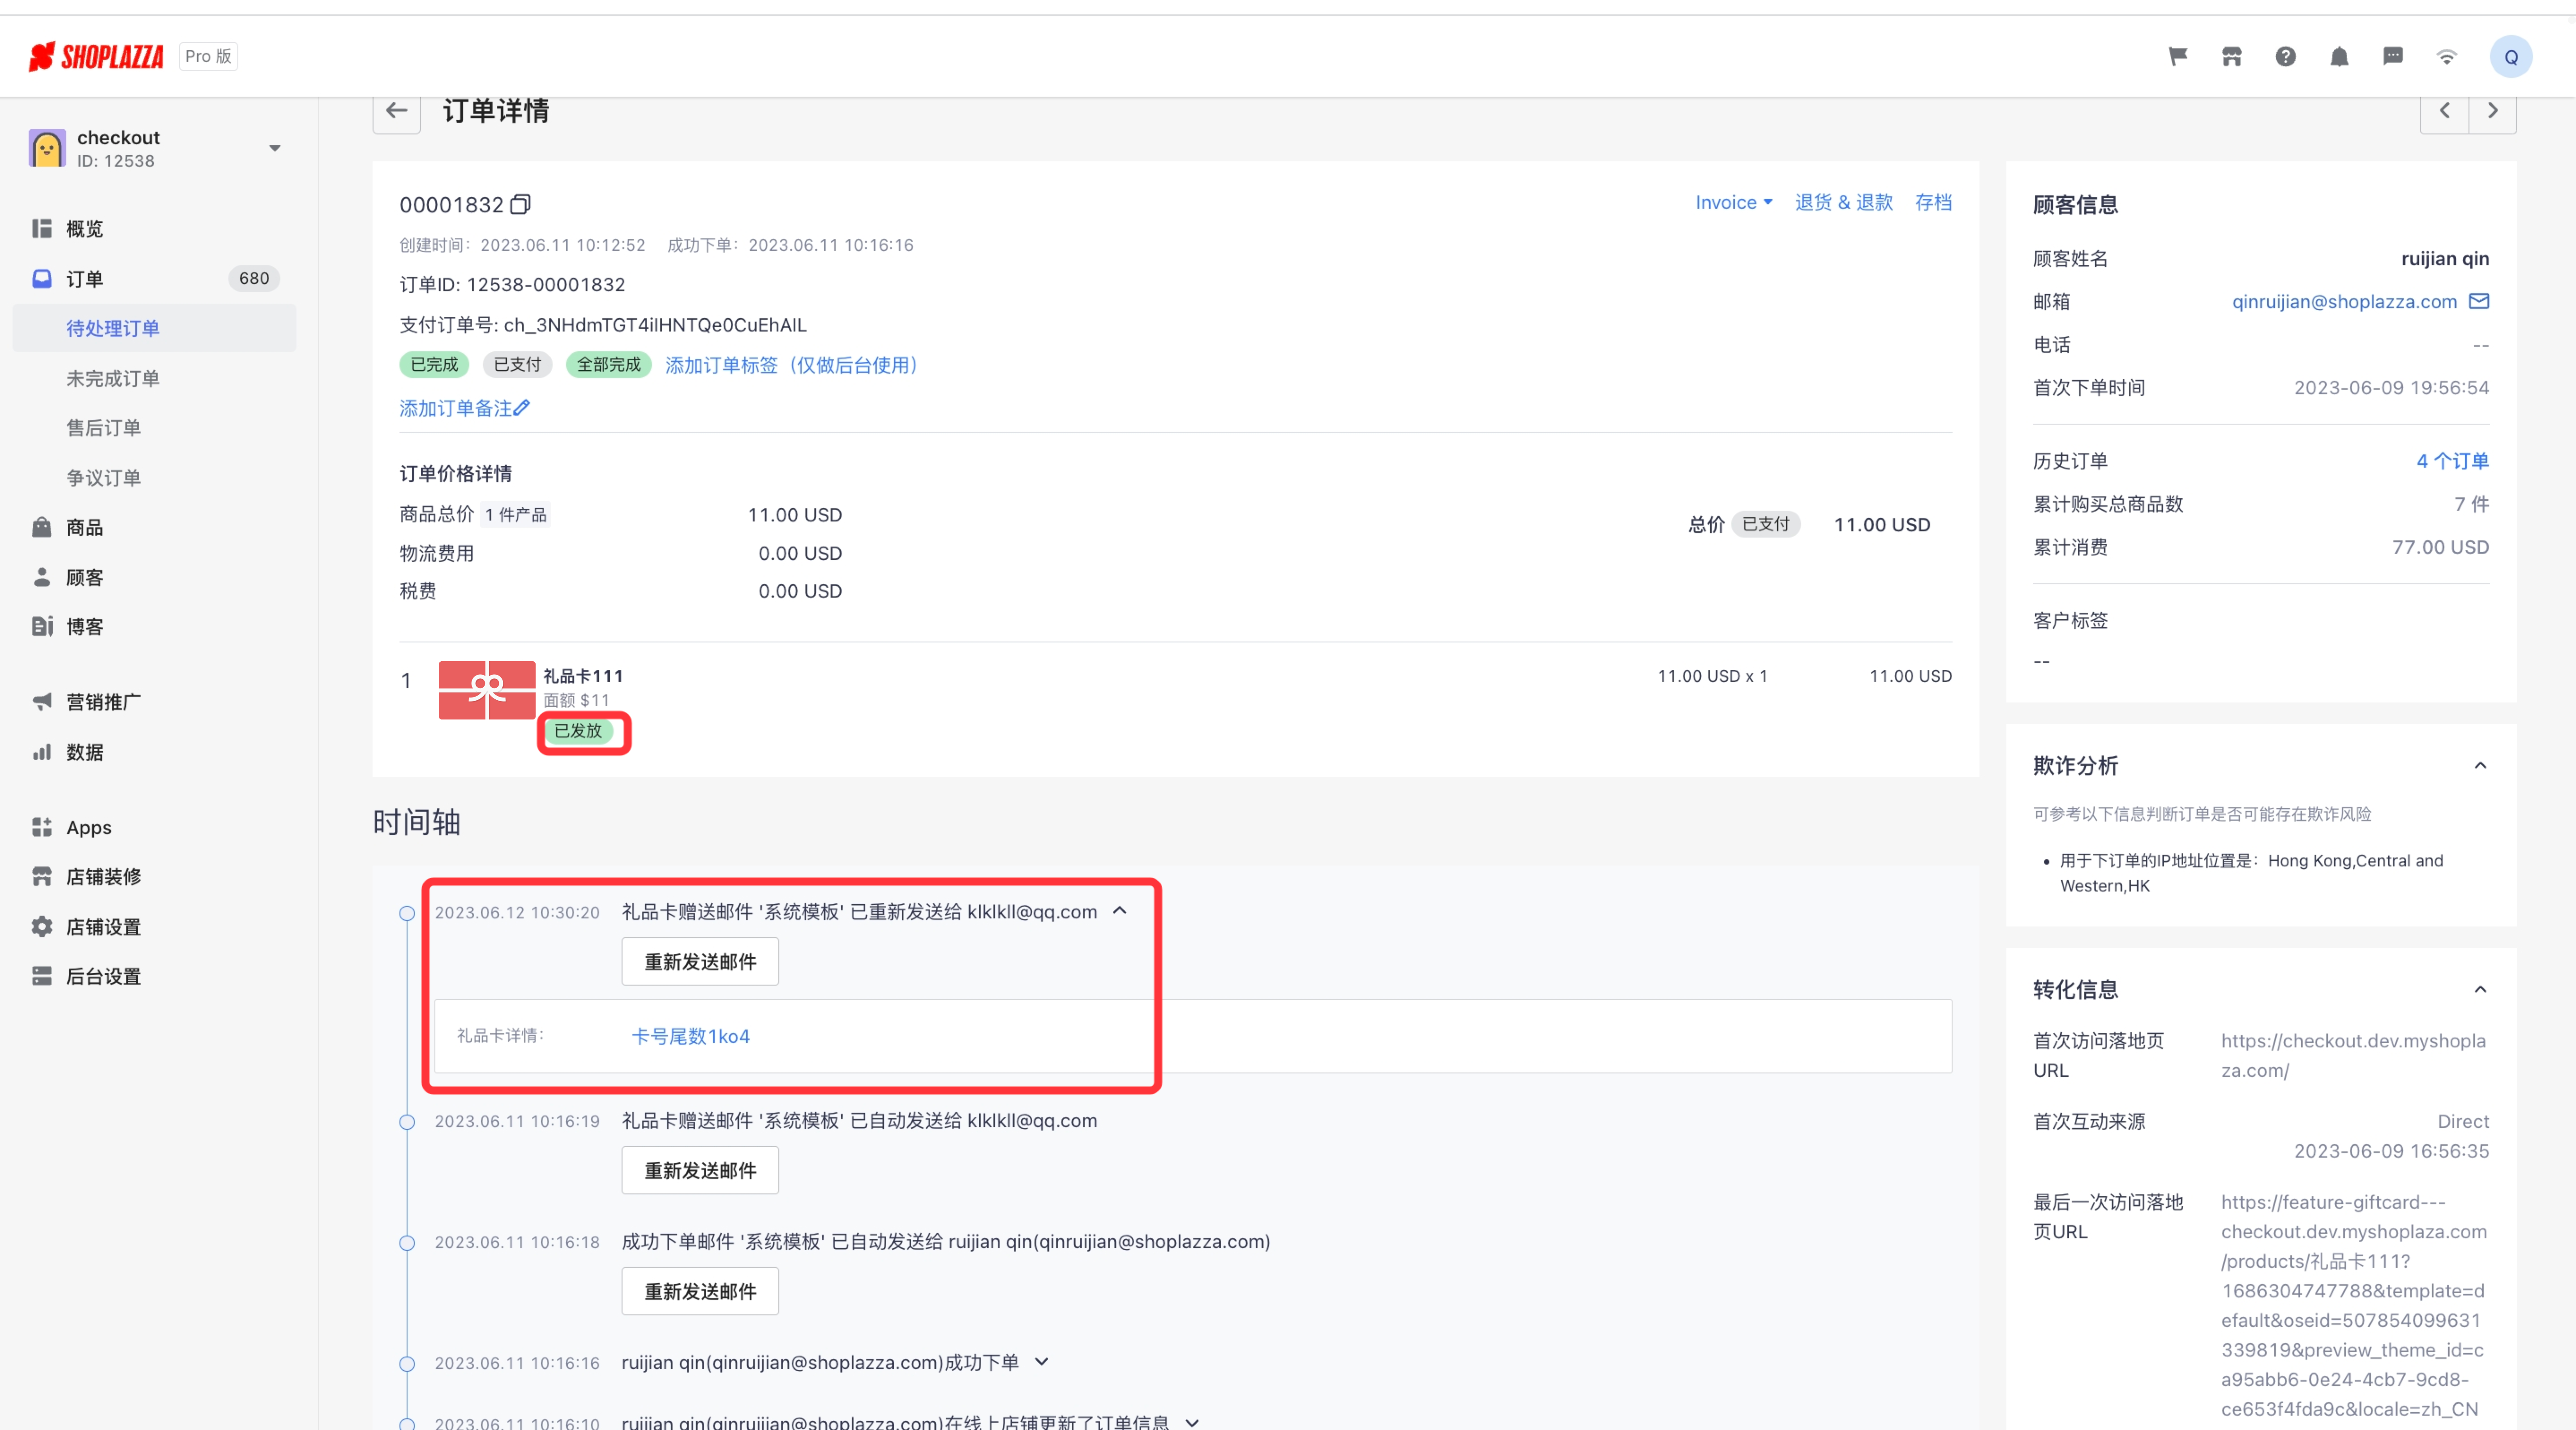Click 存档 archive link

coord(1933,202)
